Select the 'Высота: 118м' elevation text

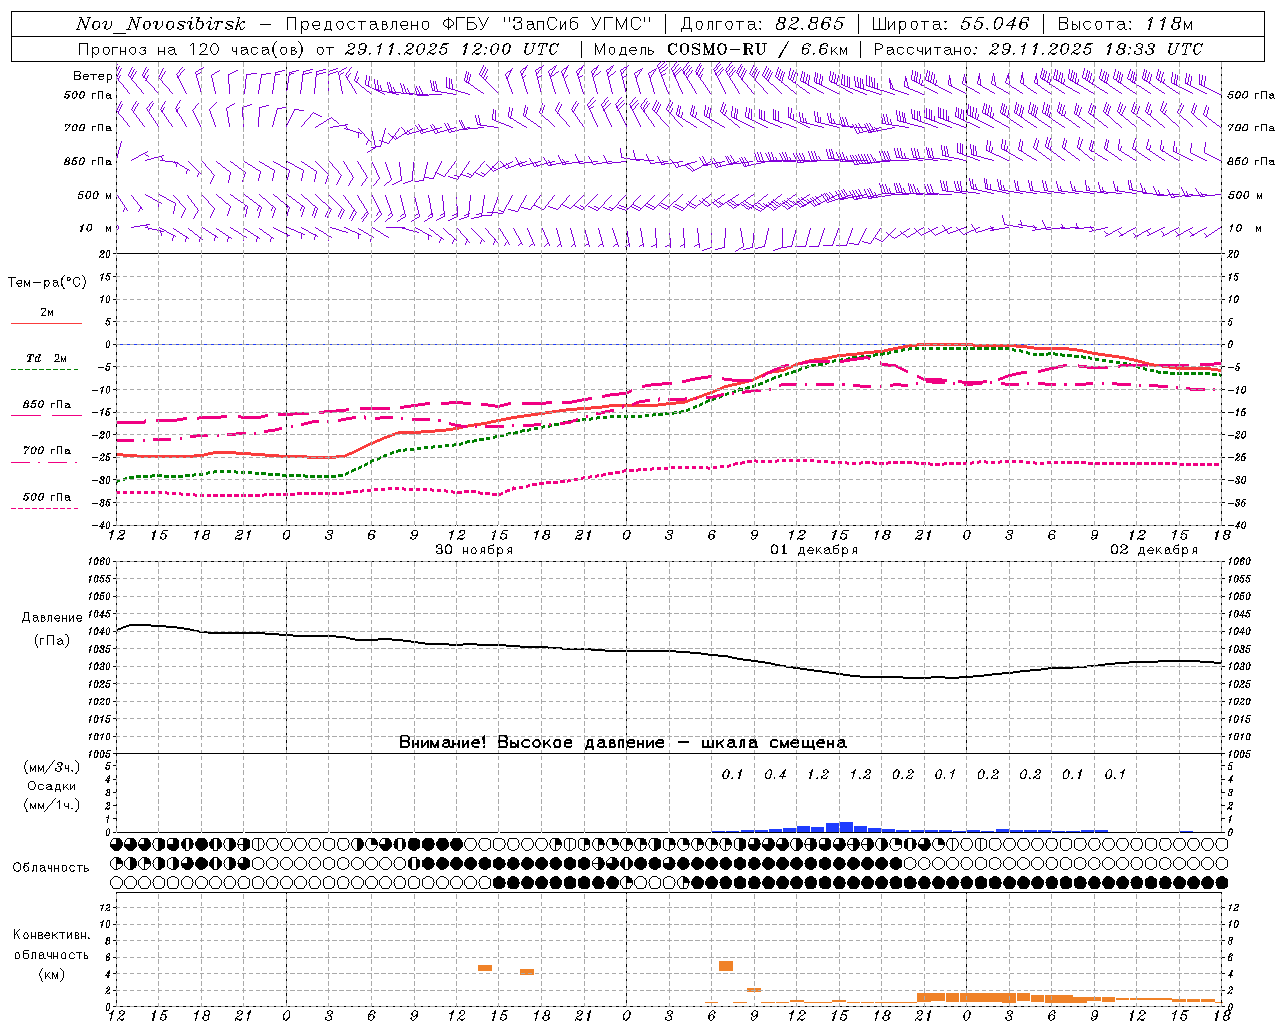(x=1125, y=24)
